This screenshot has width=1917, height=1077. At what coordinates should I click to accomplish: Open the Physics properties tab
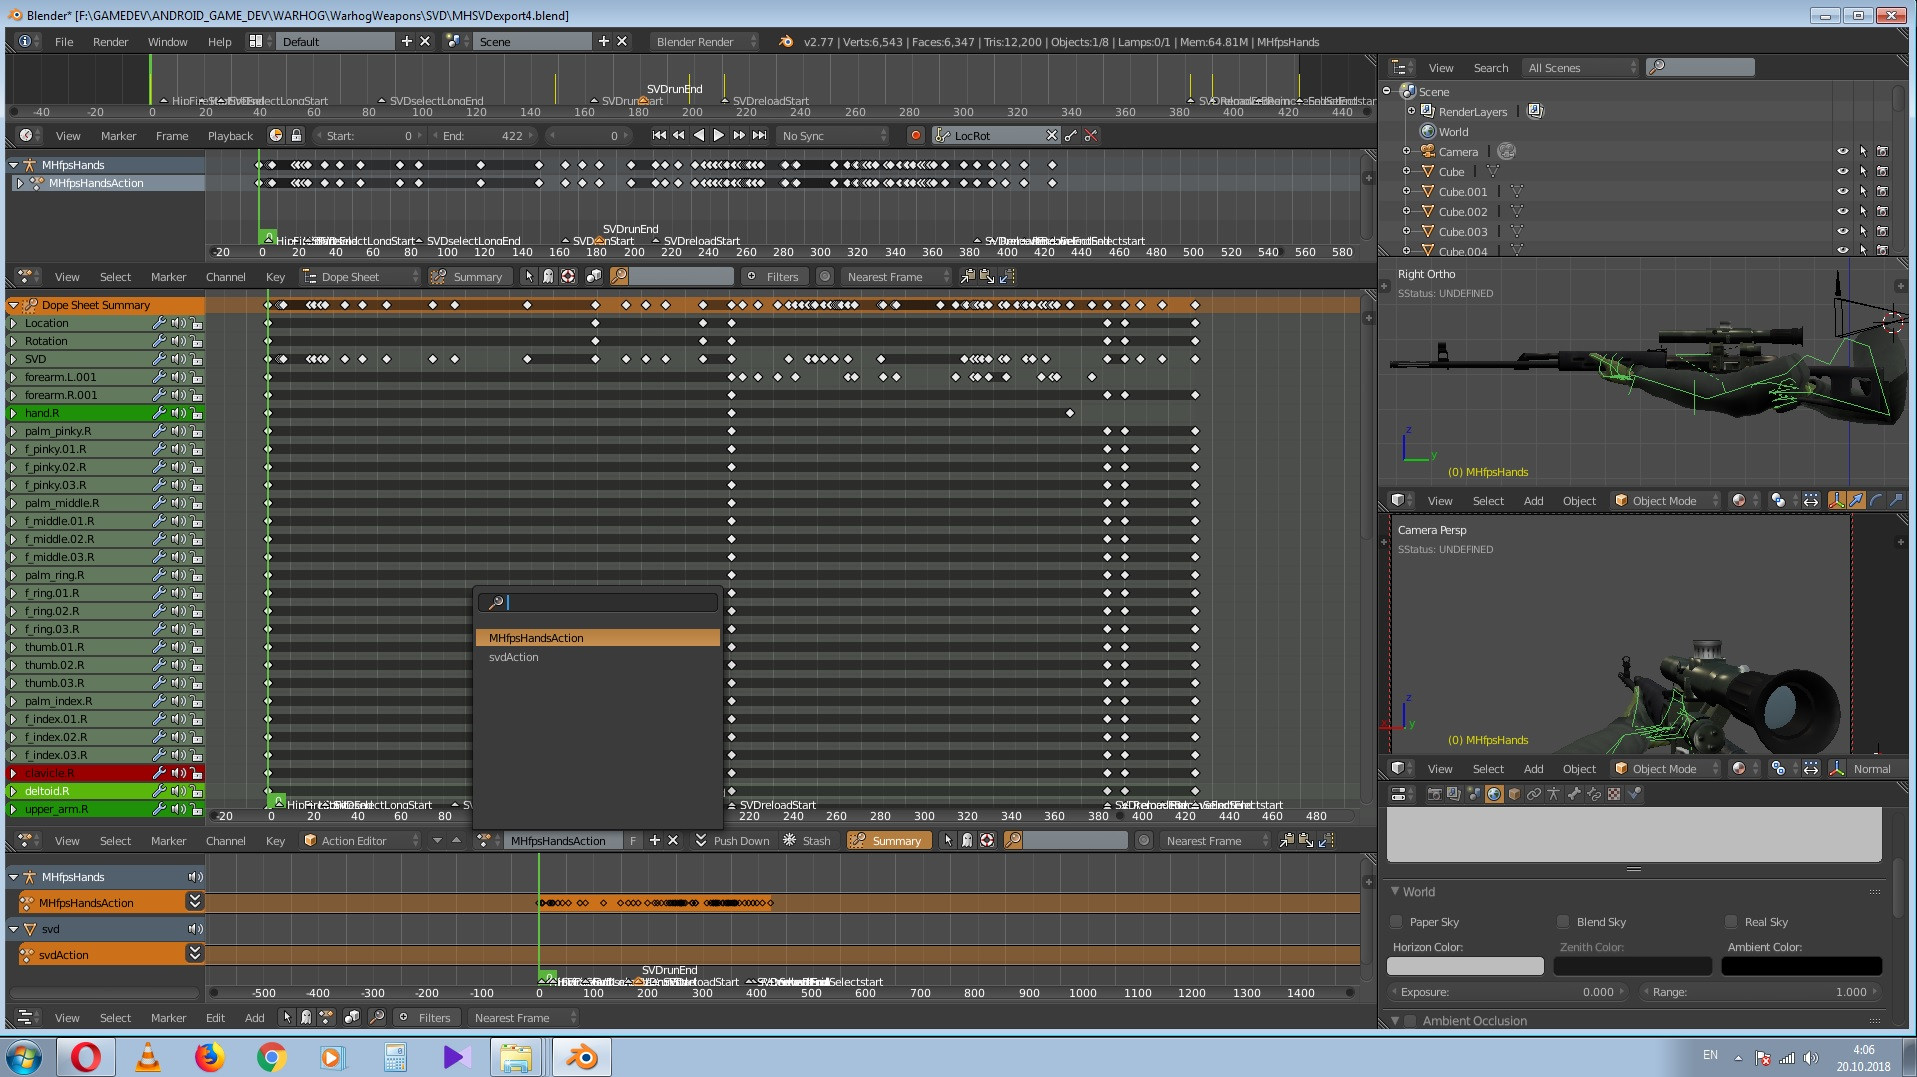coord(1634,794)
